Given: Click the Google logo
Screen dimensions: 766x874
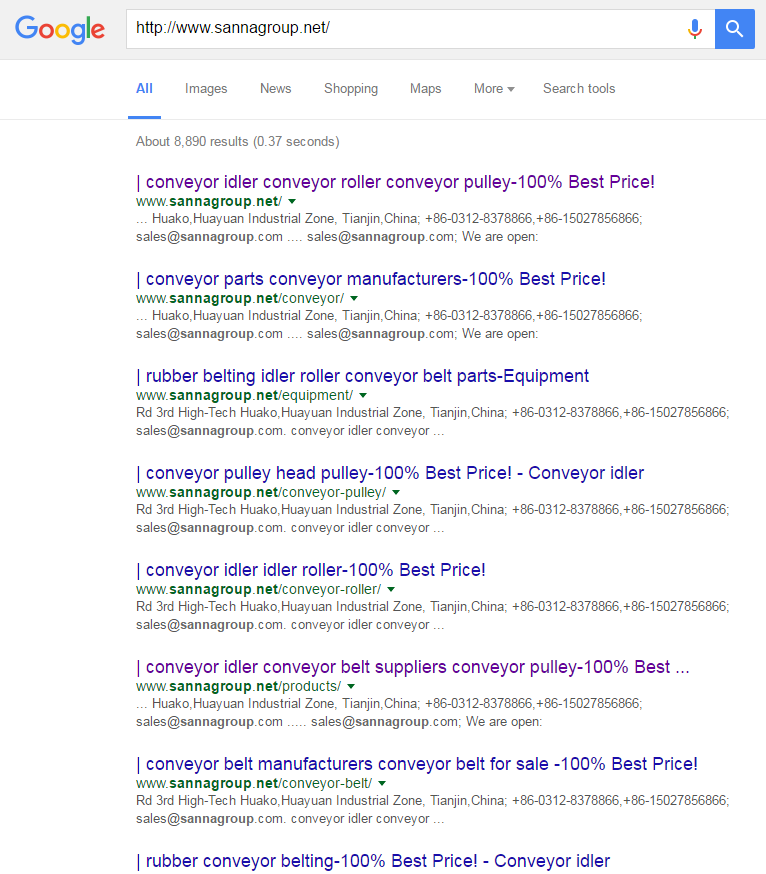Looking at the screenshot, I should click(60, 29).
